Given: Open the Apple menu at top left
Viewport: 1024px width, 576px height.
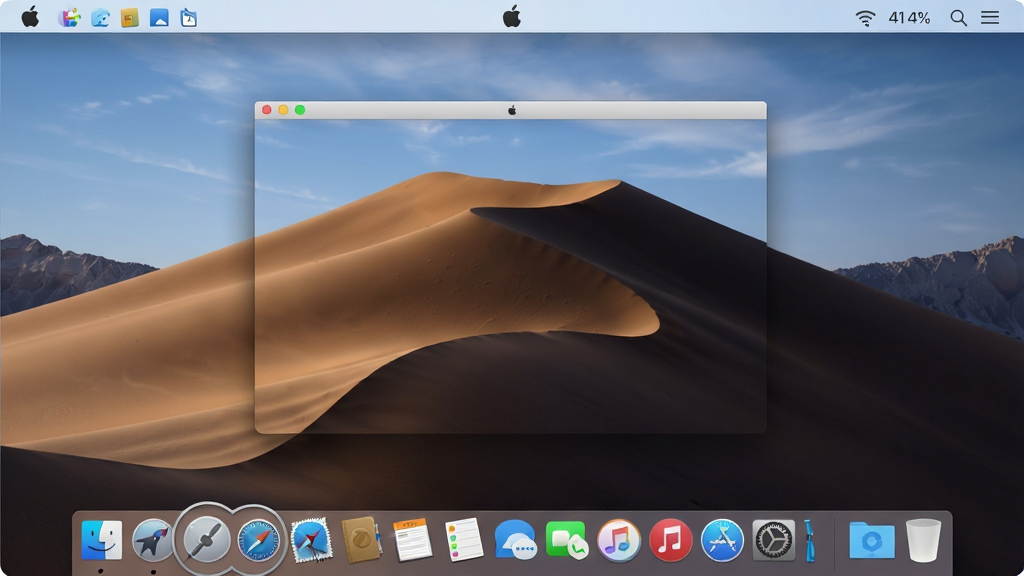Looking at the screenshot, I should (x=30, y=17).
